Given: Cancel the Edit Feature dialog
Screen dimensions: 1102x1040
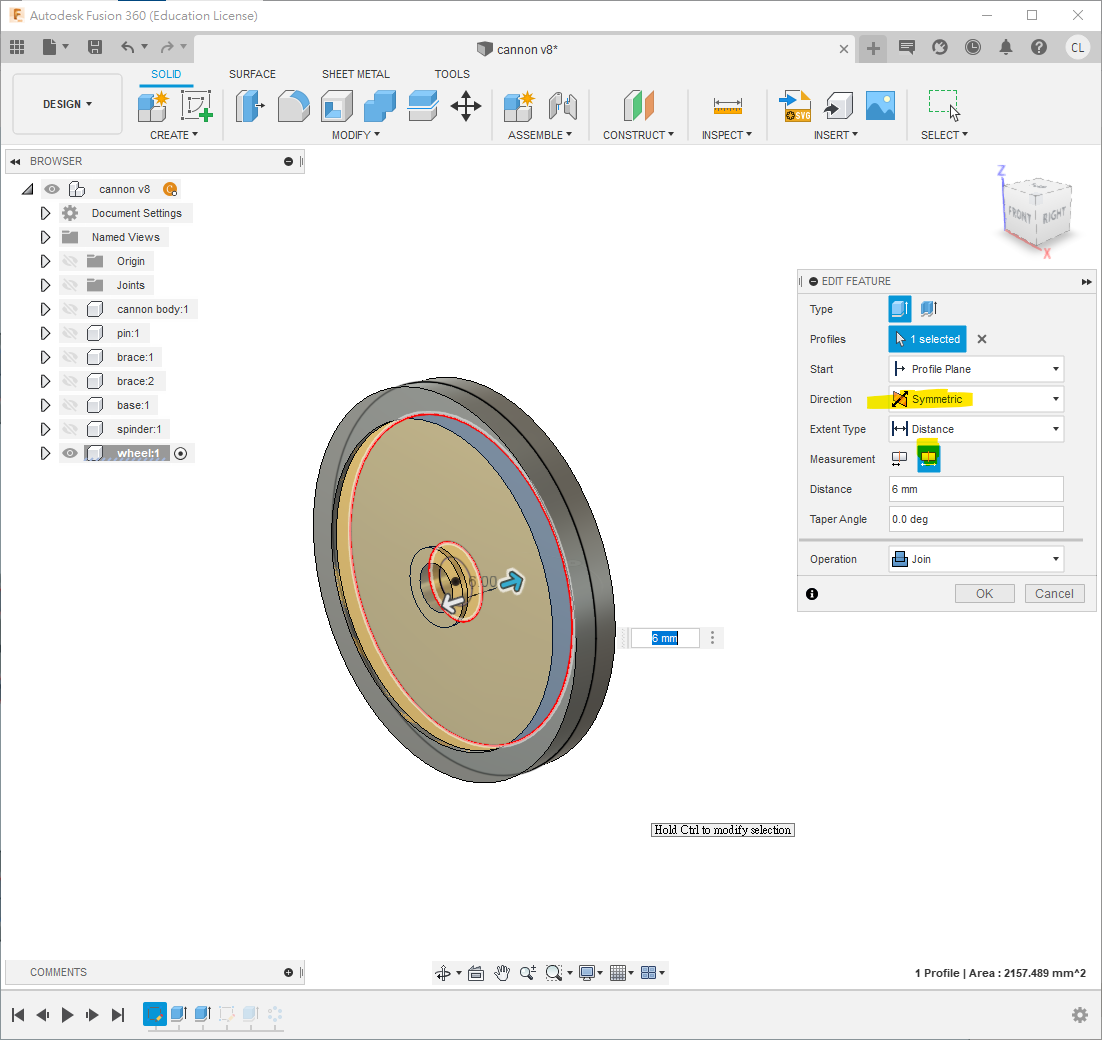Looking at the screenshot, I should click(1054, 593).
